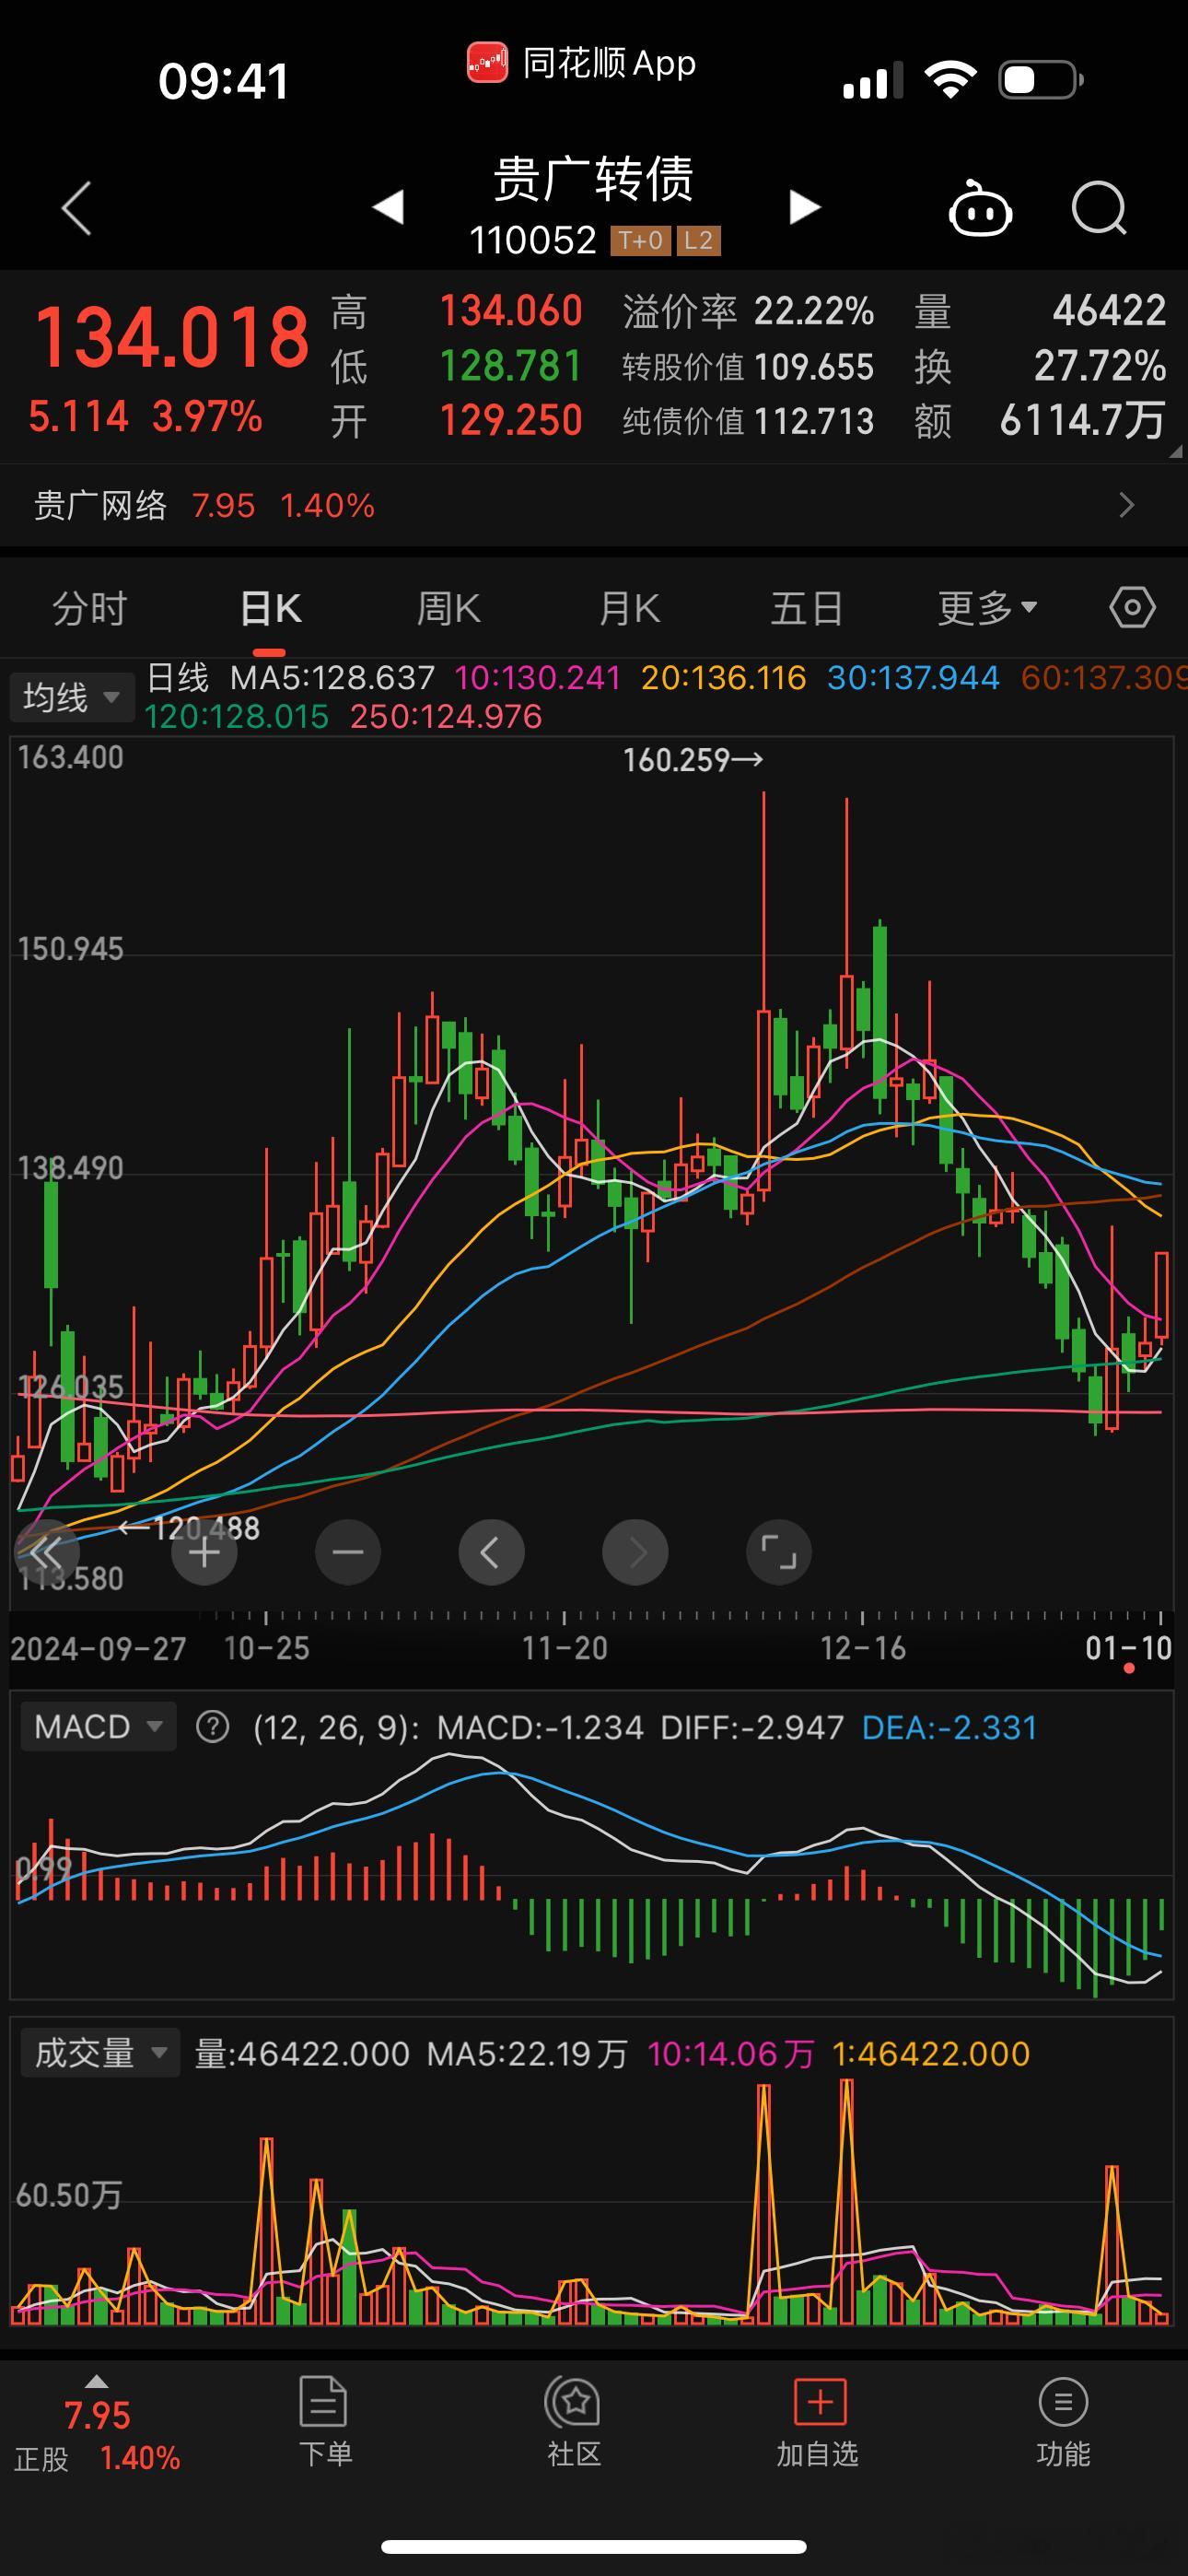Tap 溢价率 22.22% value
The image size is (1188, 2576).
pyautogui.click(x=814, y=311)
